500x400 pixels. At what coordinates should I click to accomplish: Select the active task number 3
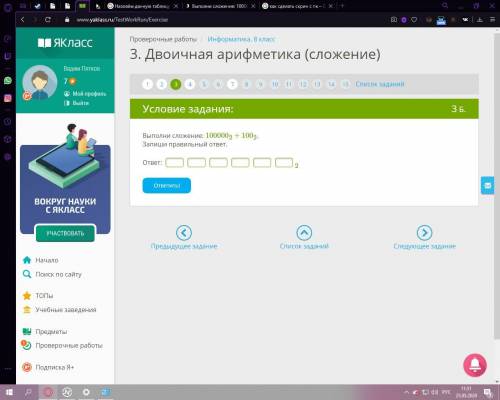pos(176,84)
